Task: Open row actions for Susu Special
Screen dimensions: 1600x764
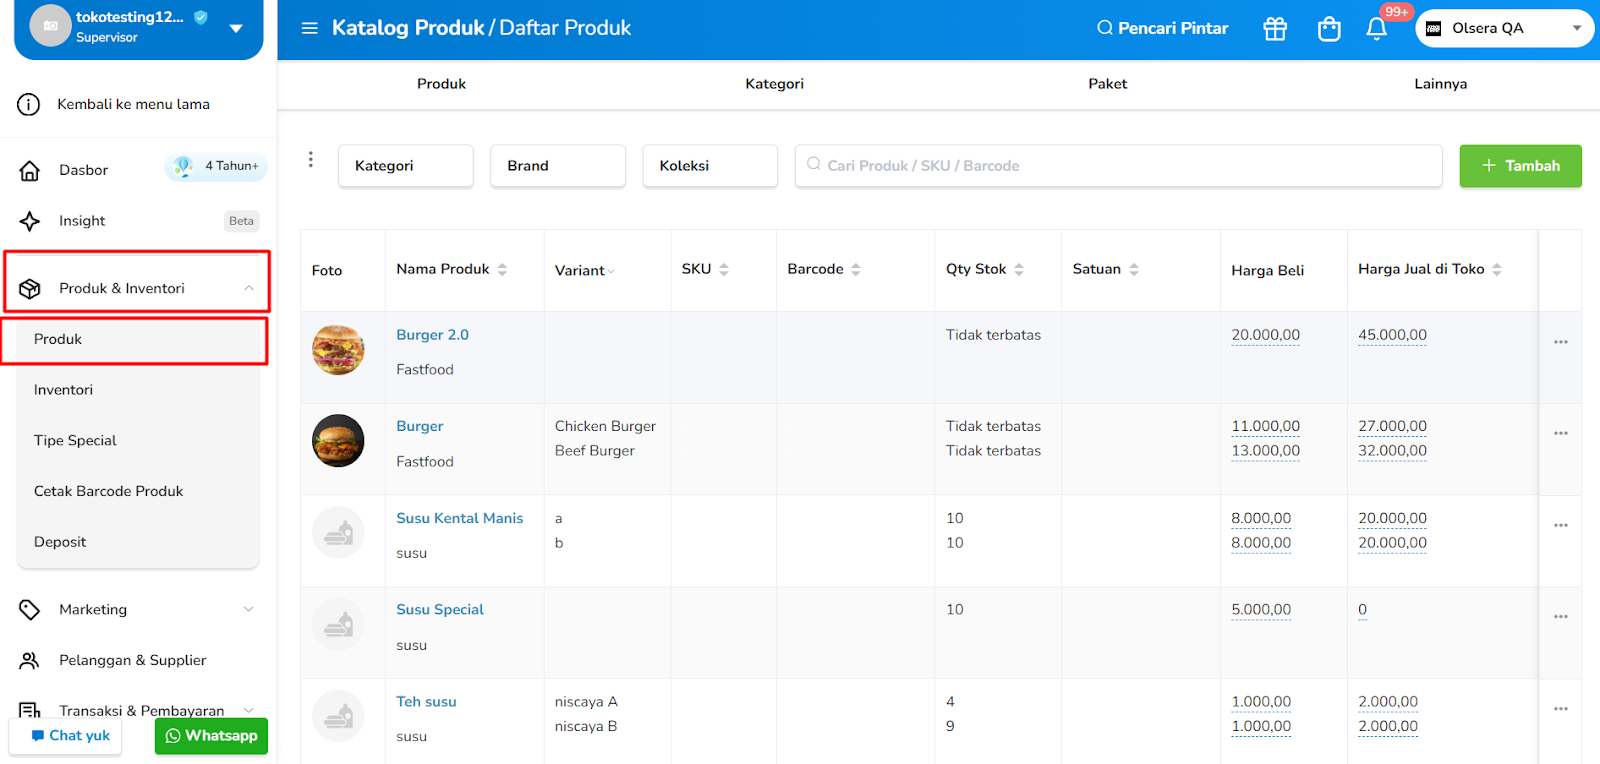Action: (x=1560, y=617)
